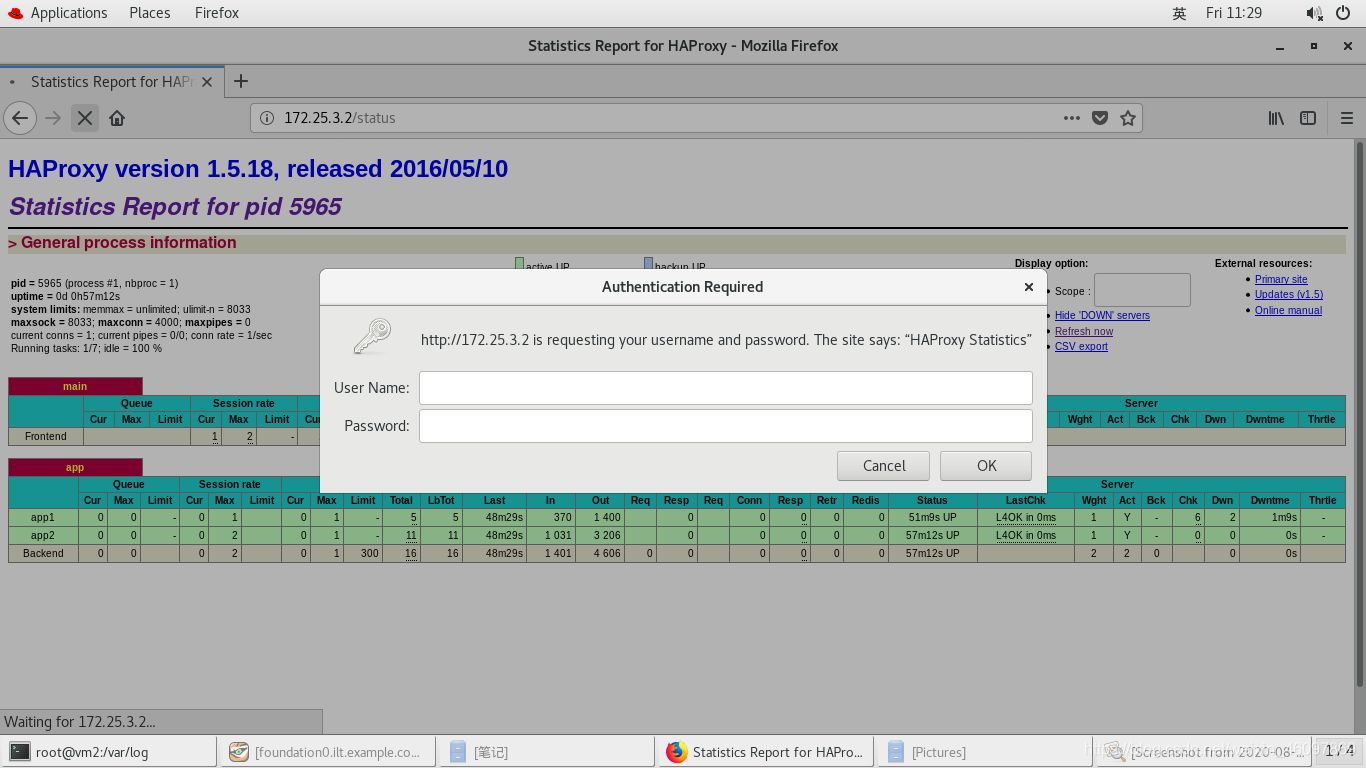Open the Places menu
Screen dimensions: 1366x768
150,13
